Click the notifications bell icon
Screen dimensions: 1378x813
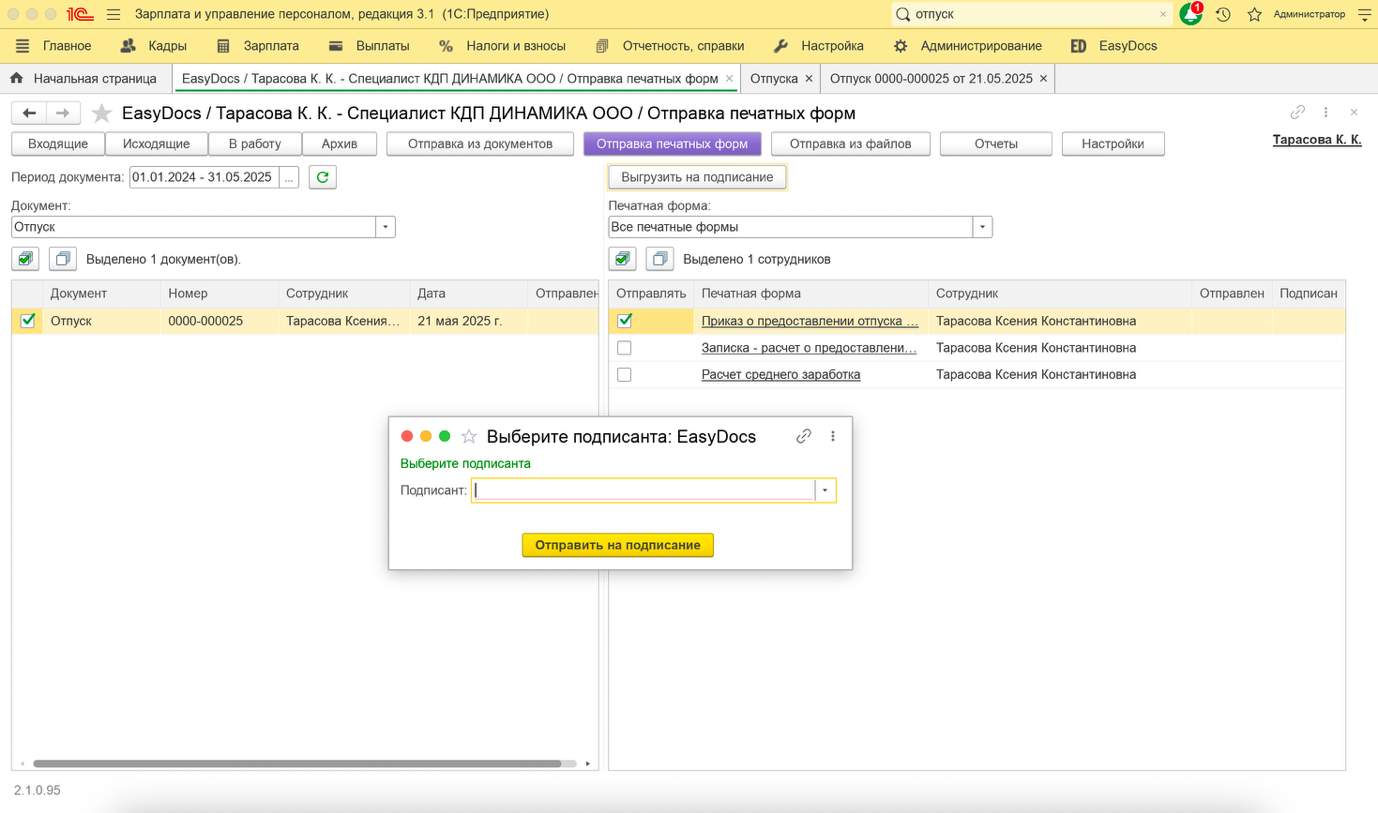point(1190,14)
